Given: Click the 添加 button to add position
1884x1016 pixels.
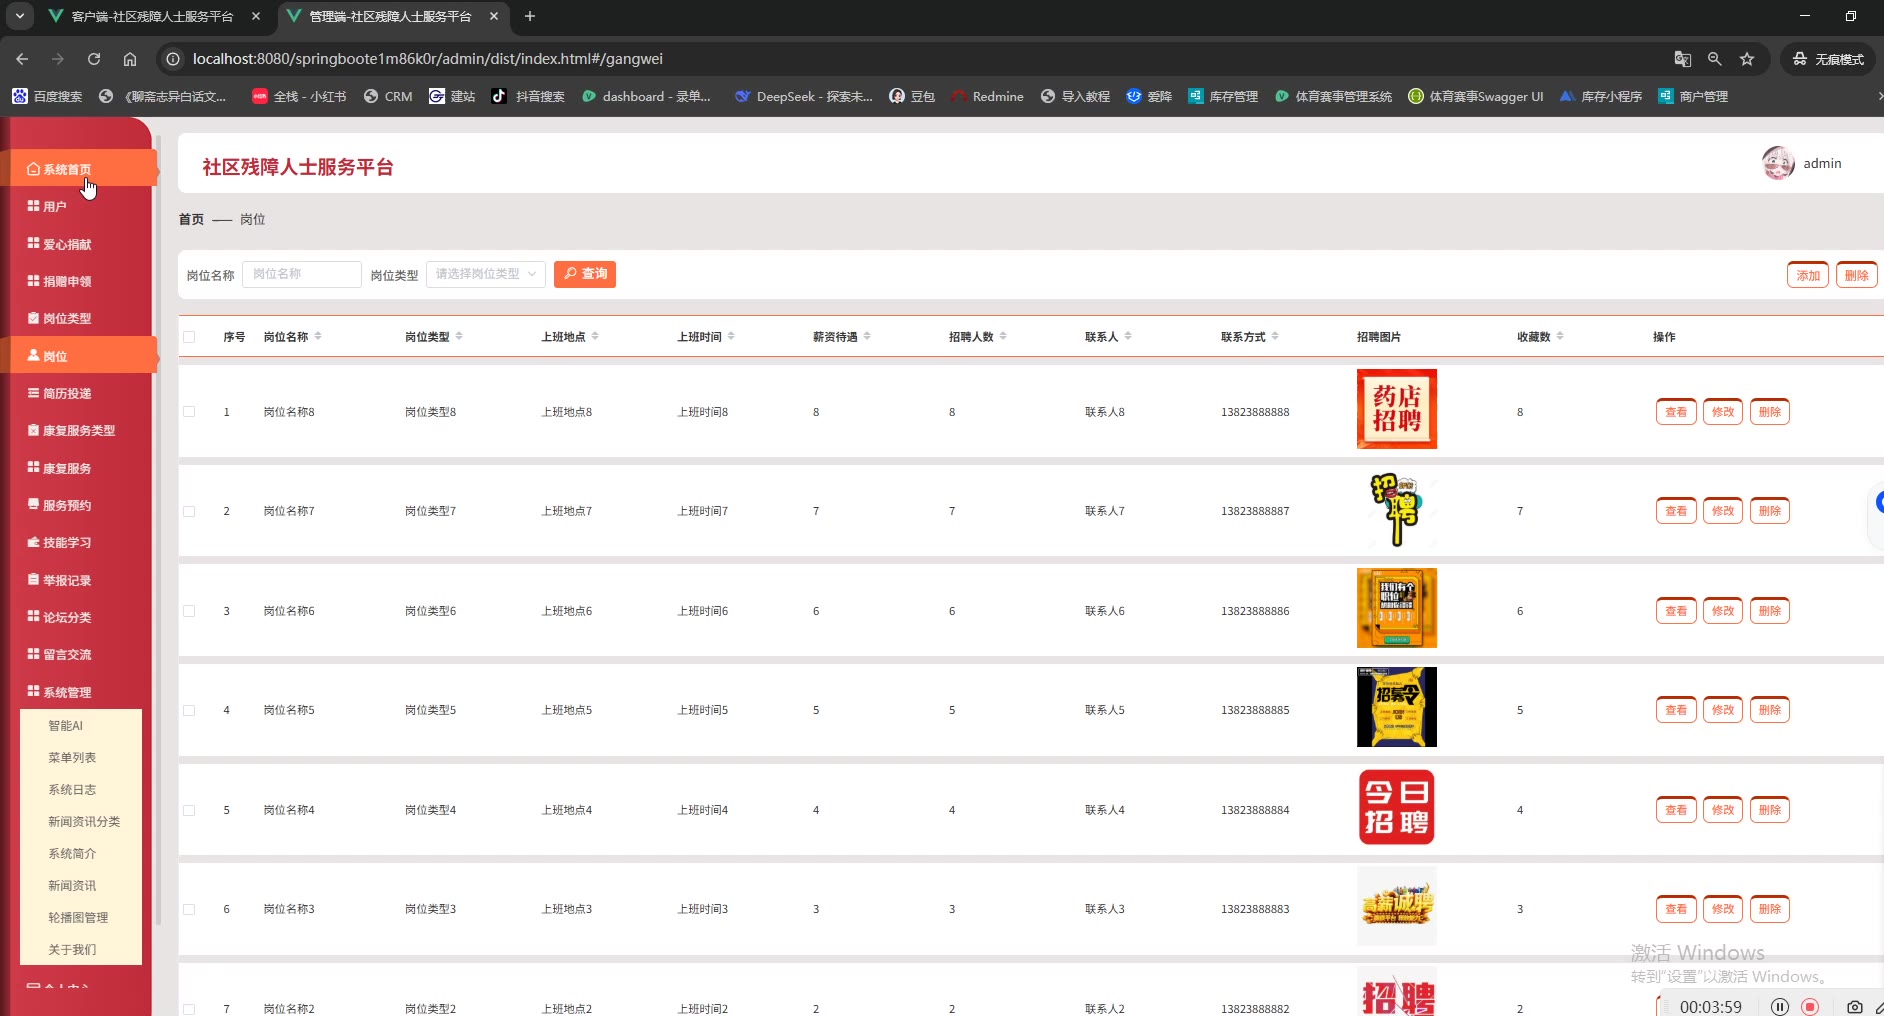Looking at the screenshot, I should pos(1807,275).
